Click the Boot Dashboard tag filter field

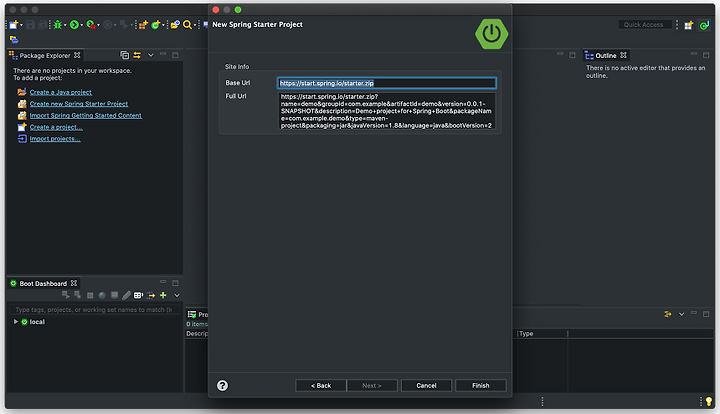(x=94, y=310)
